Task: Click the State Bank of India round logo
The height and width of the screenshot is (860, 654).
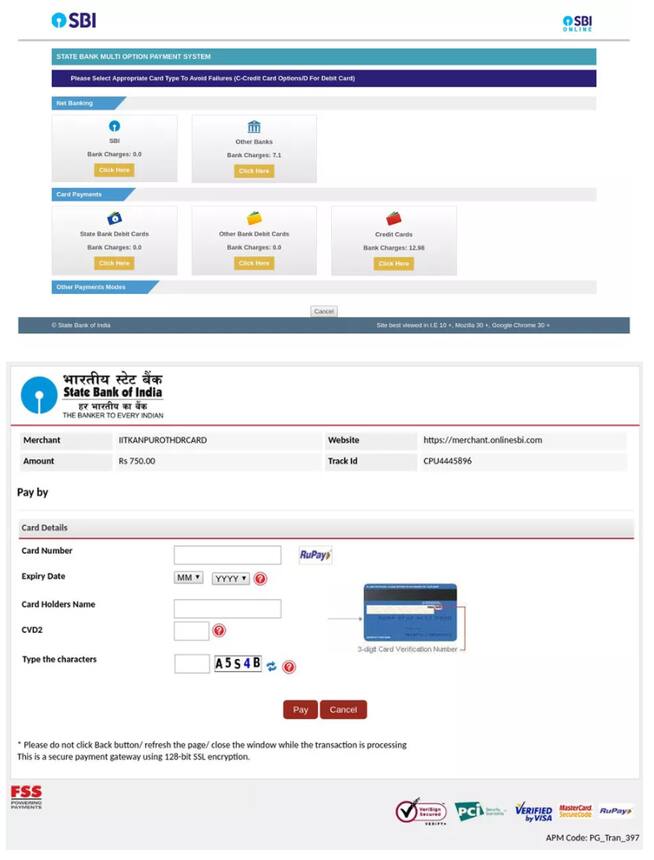Action: 39,394
